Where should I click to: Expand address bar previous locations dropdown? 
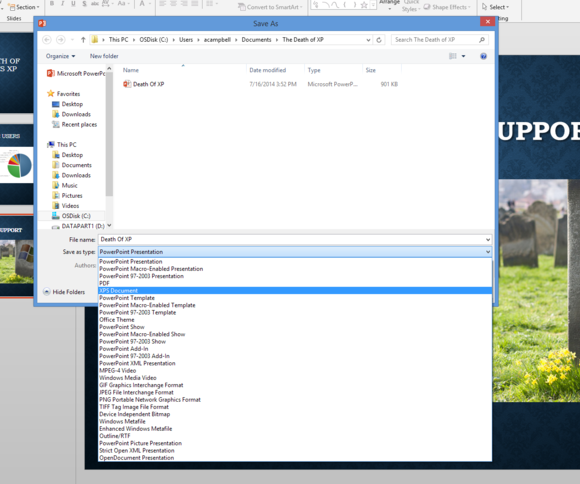tap(368, 40)
